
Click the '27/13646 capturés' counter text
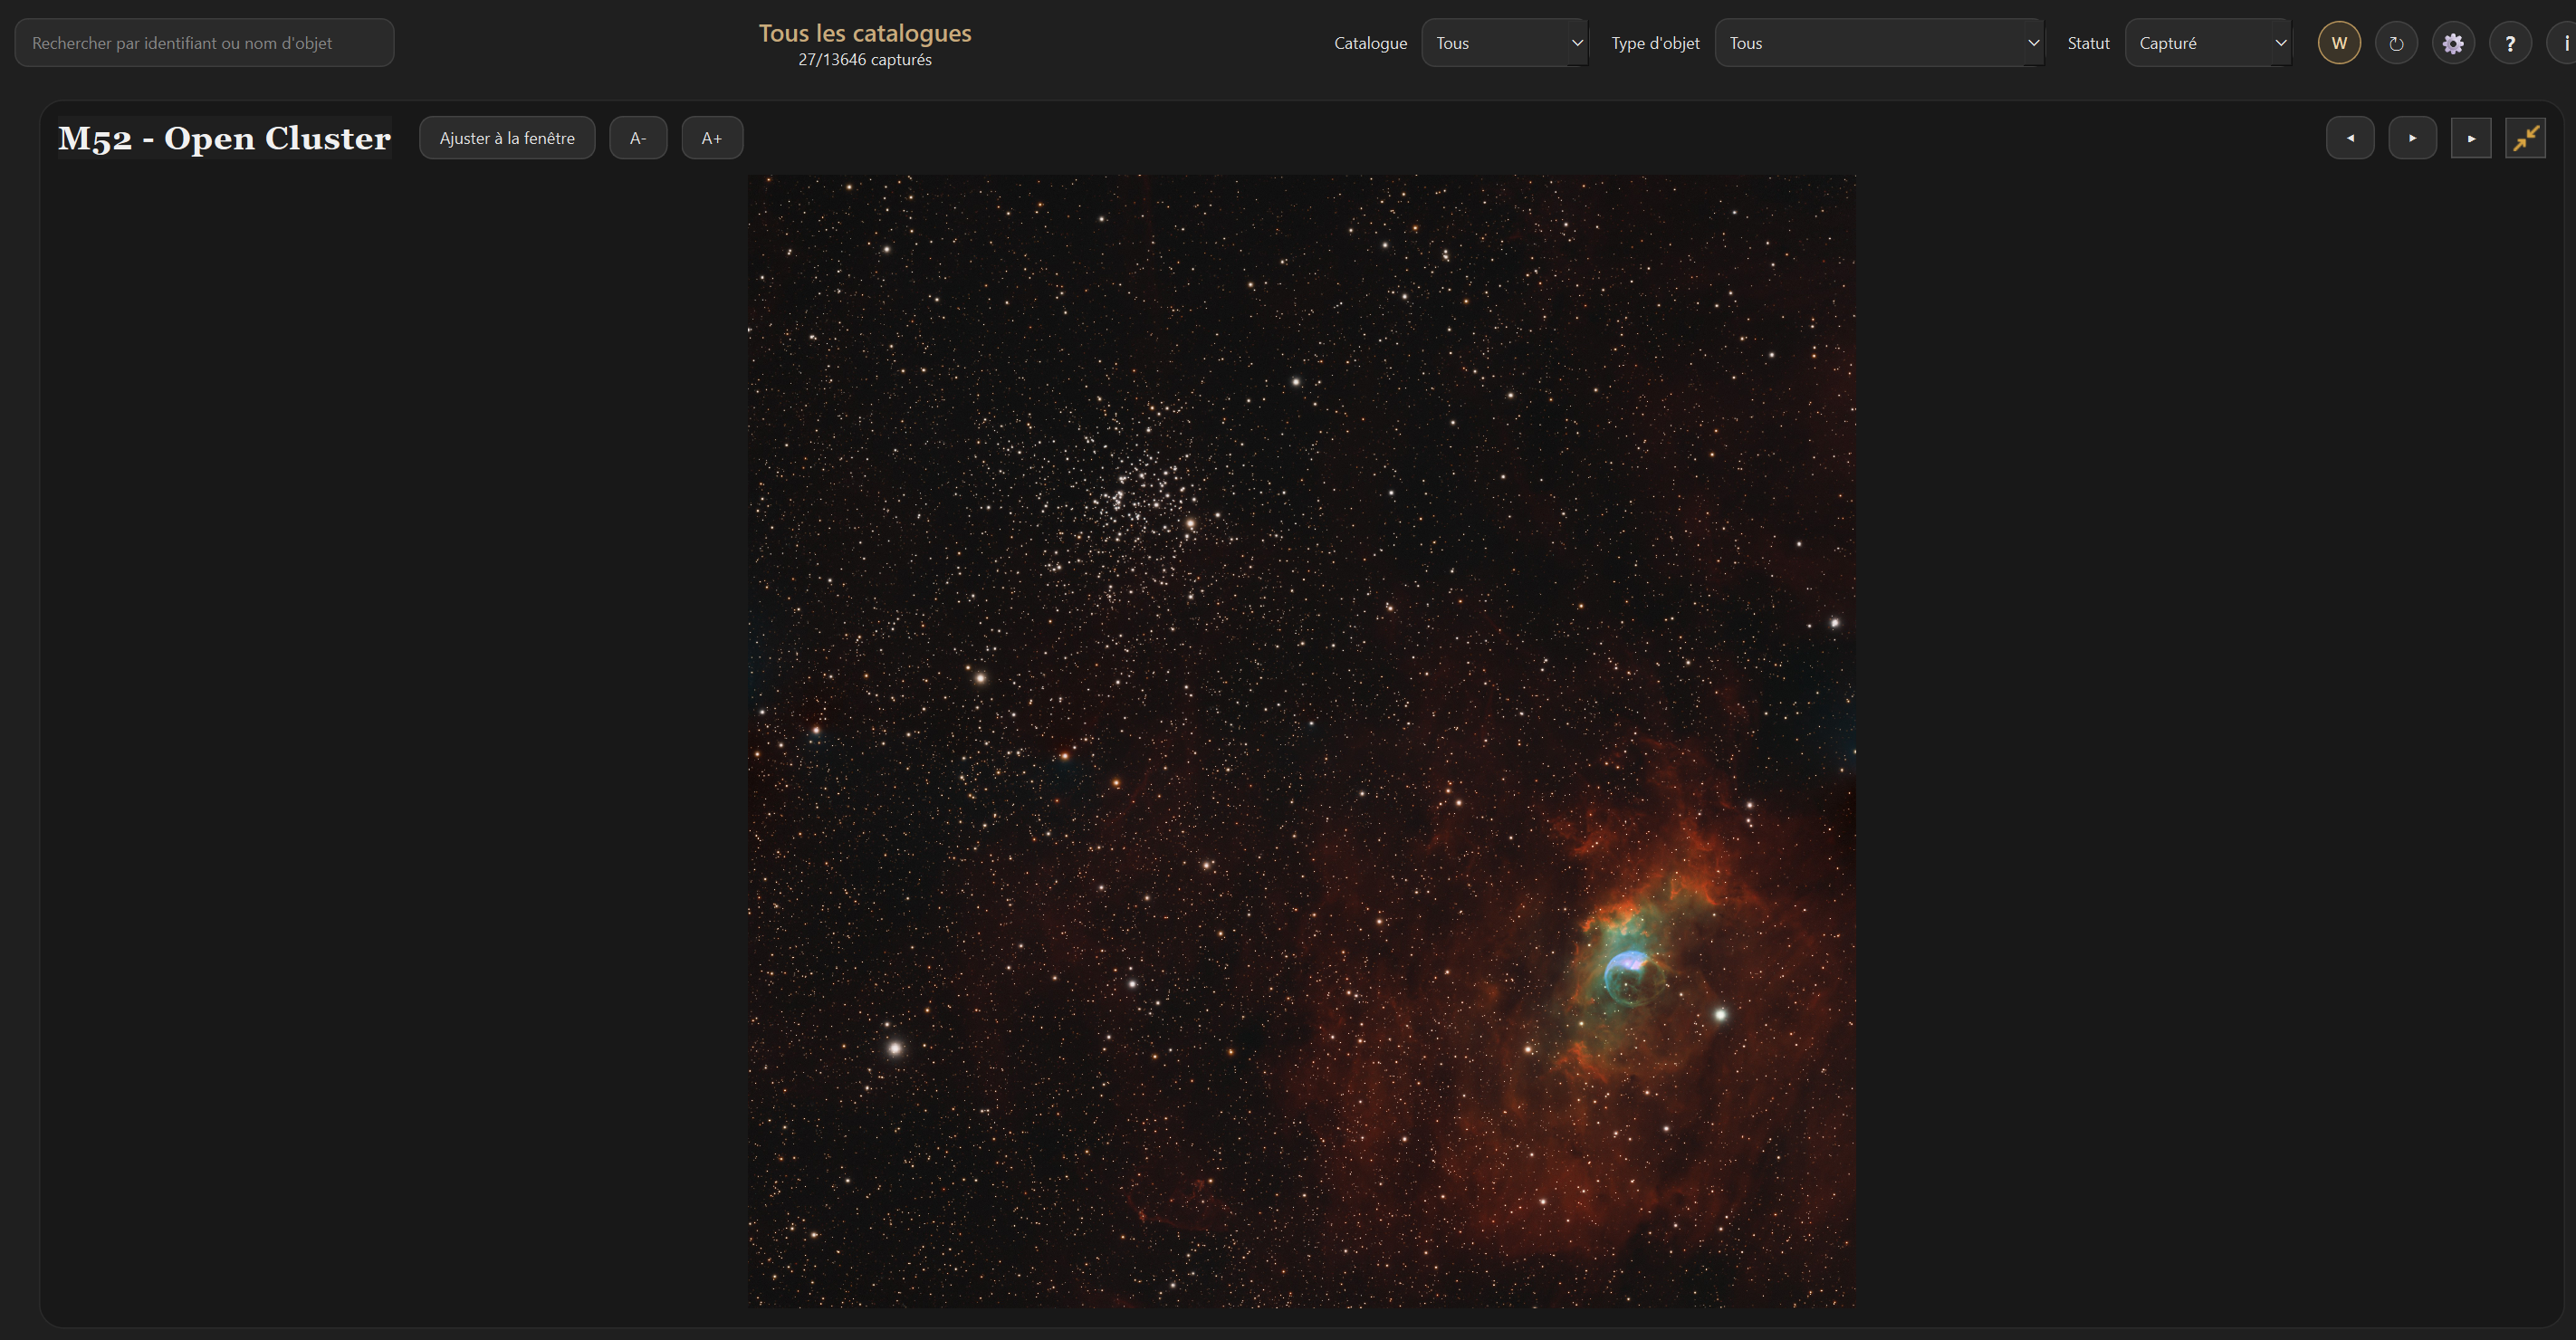(865, 60)
